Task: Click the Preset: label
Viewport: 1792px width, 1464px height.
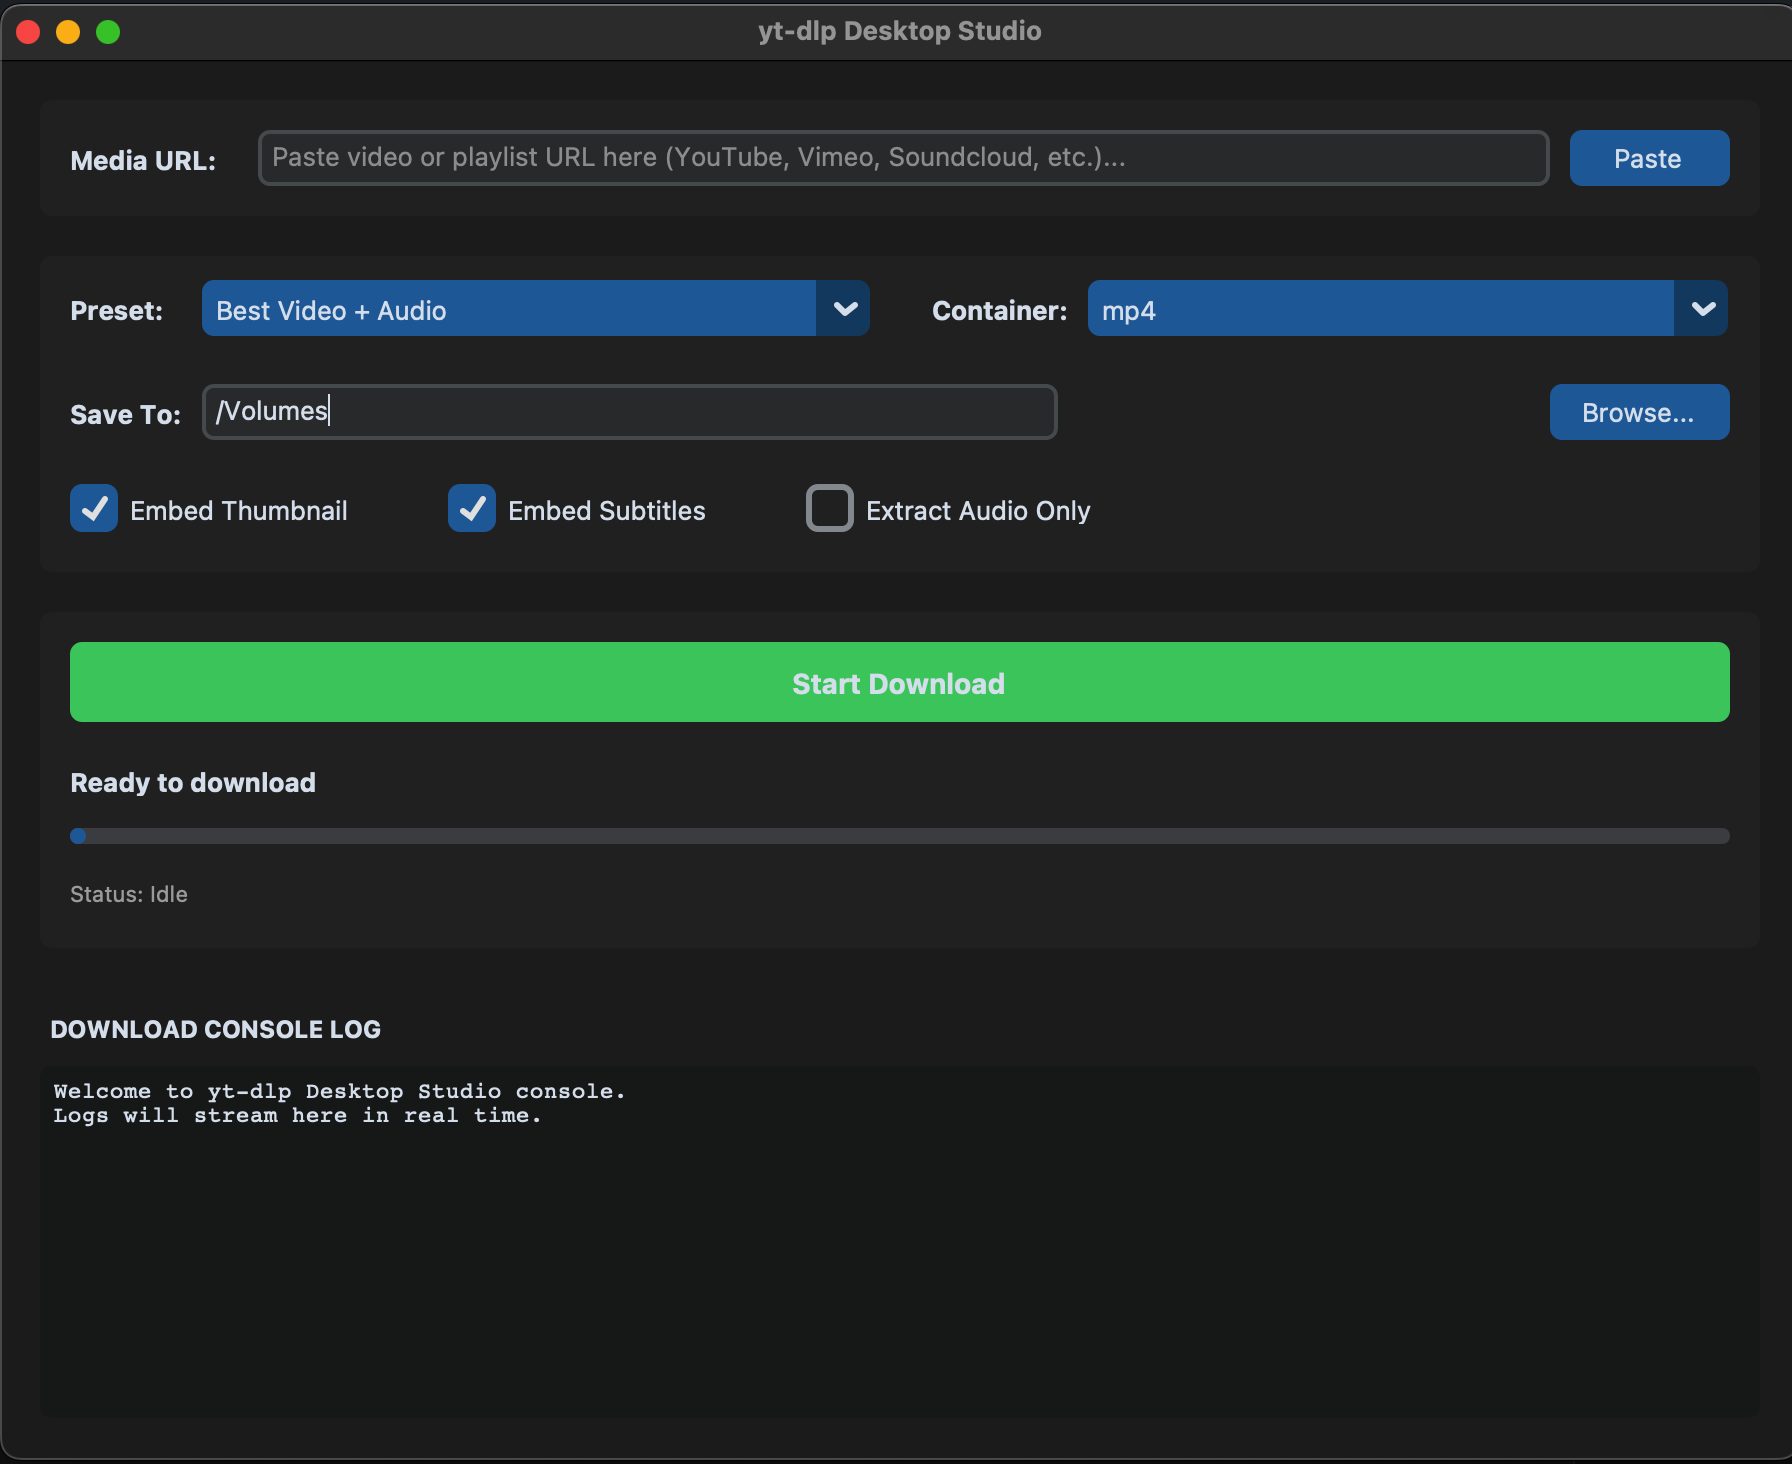Action: (117, 311)
